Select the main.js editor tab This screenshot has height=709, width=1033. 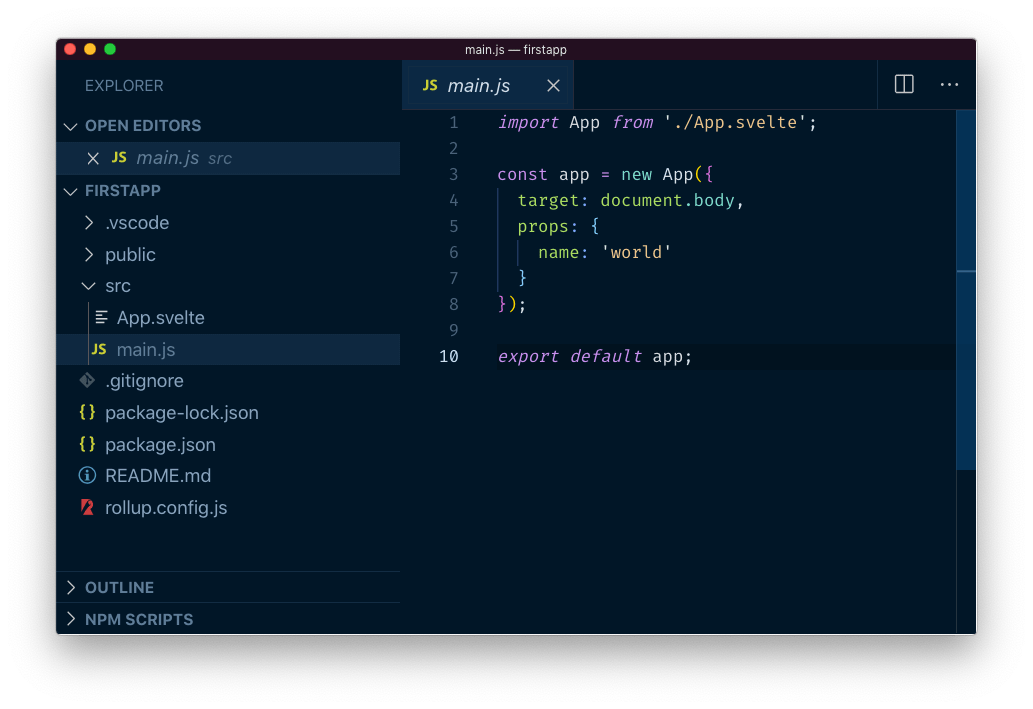click(478, 86)
